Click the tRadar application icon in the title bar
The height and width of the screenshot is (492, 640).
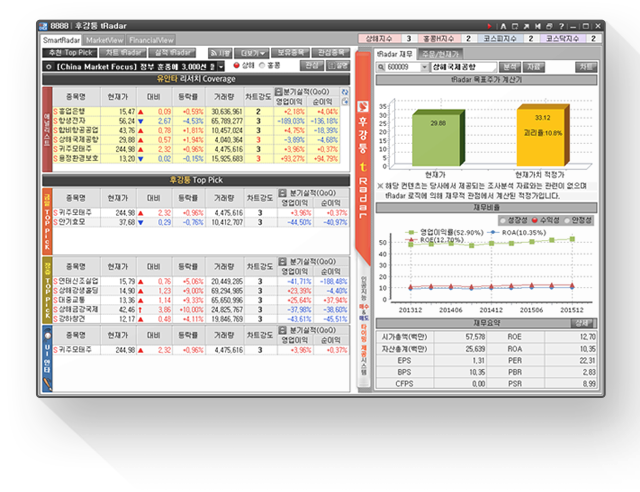(x=43, y=26)
